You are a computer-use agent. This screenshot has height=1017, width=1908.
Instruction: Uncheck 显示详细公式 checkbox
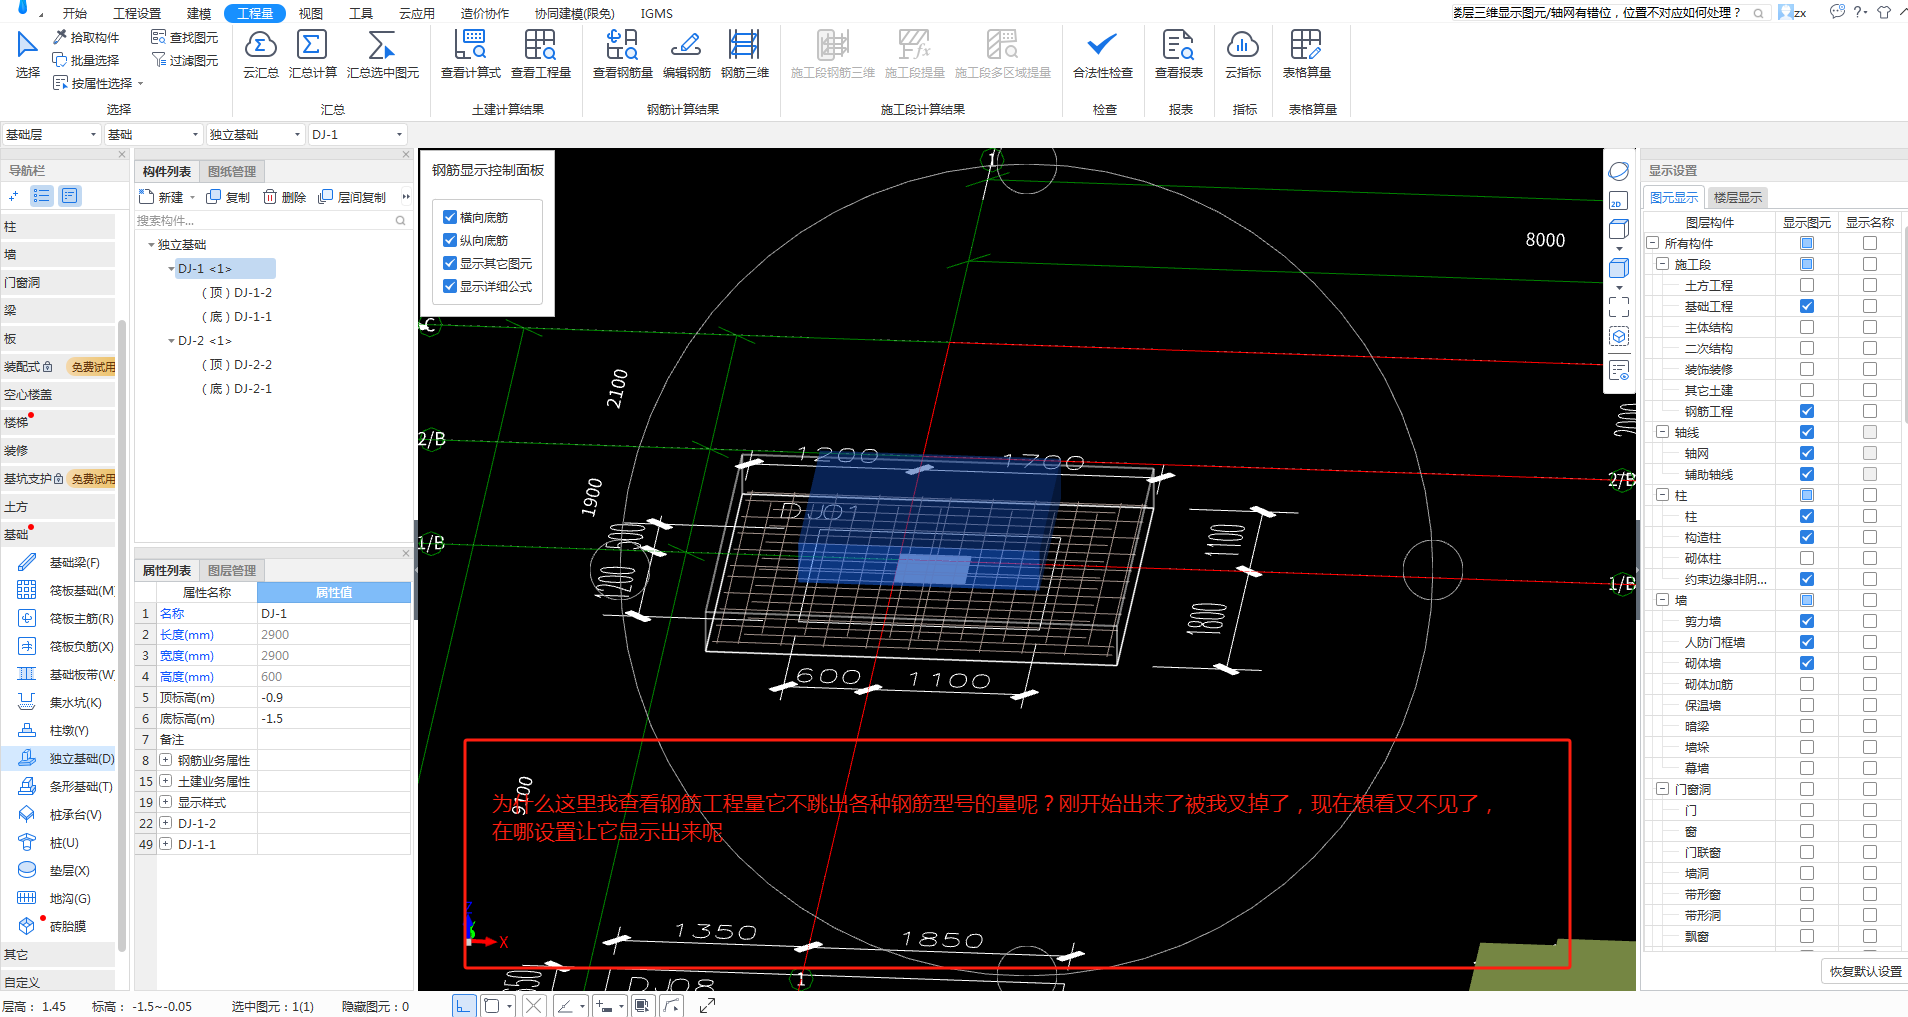450,286
